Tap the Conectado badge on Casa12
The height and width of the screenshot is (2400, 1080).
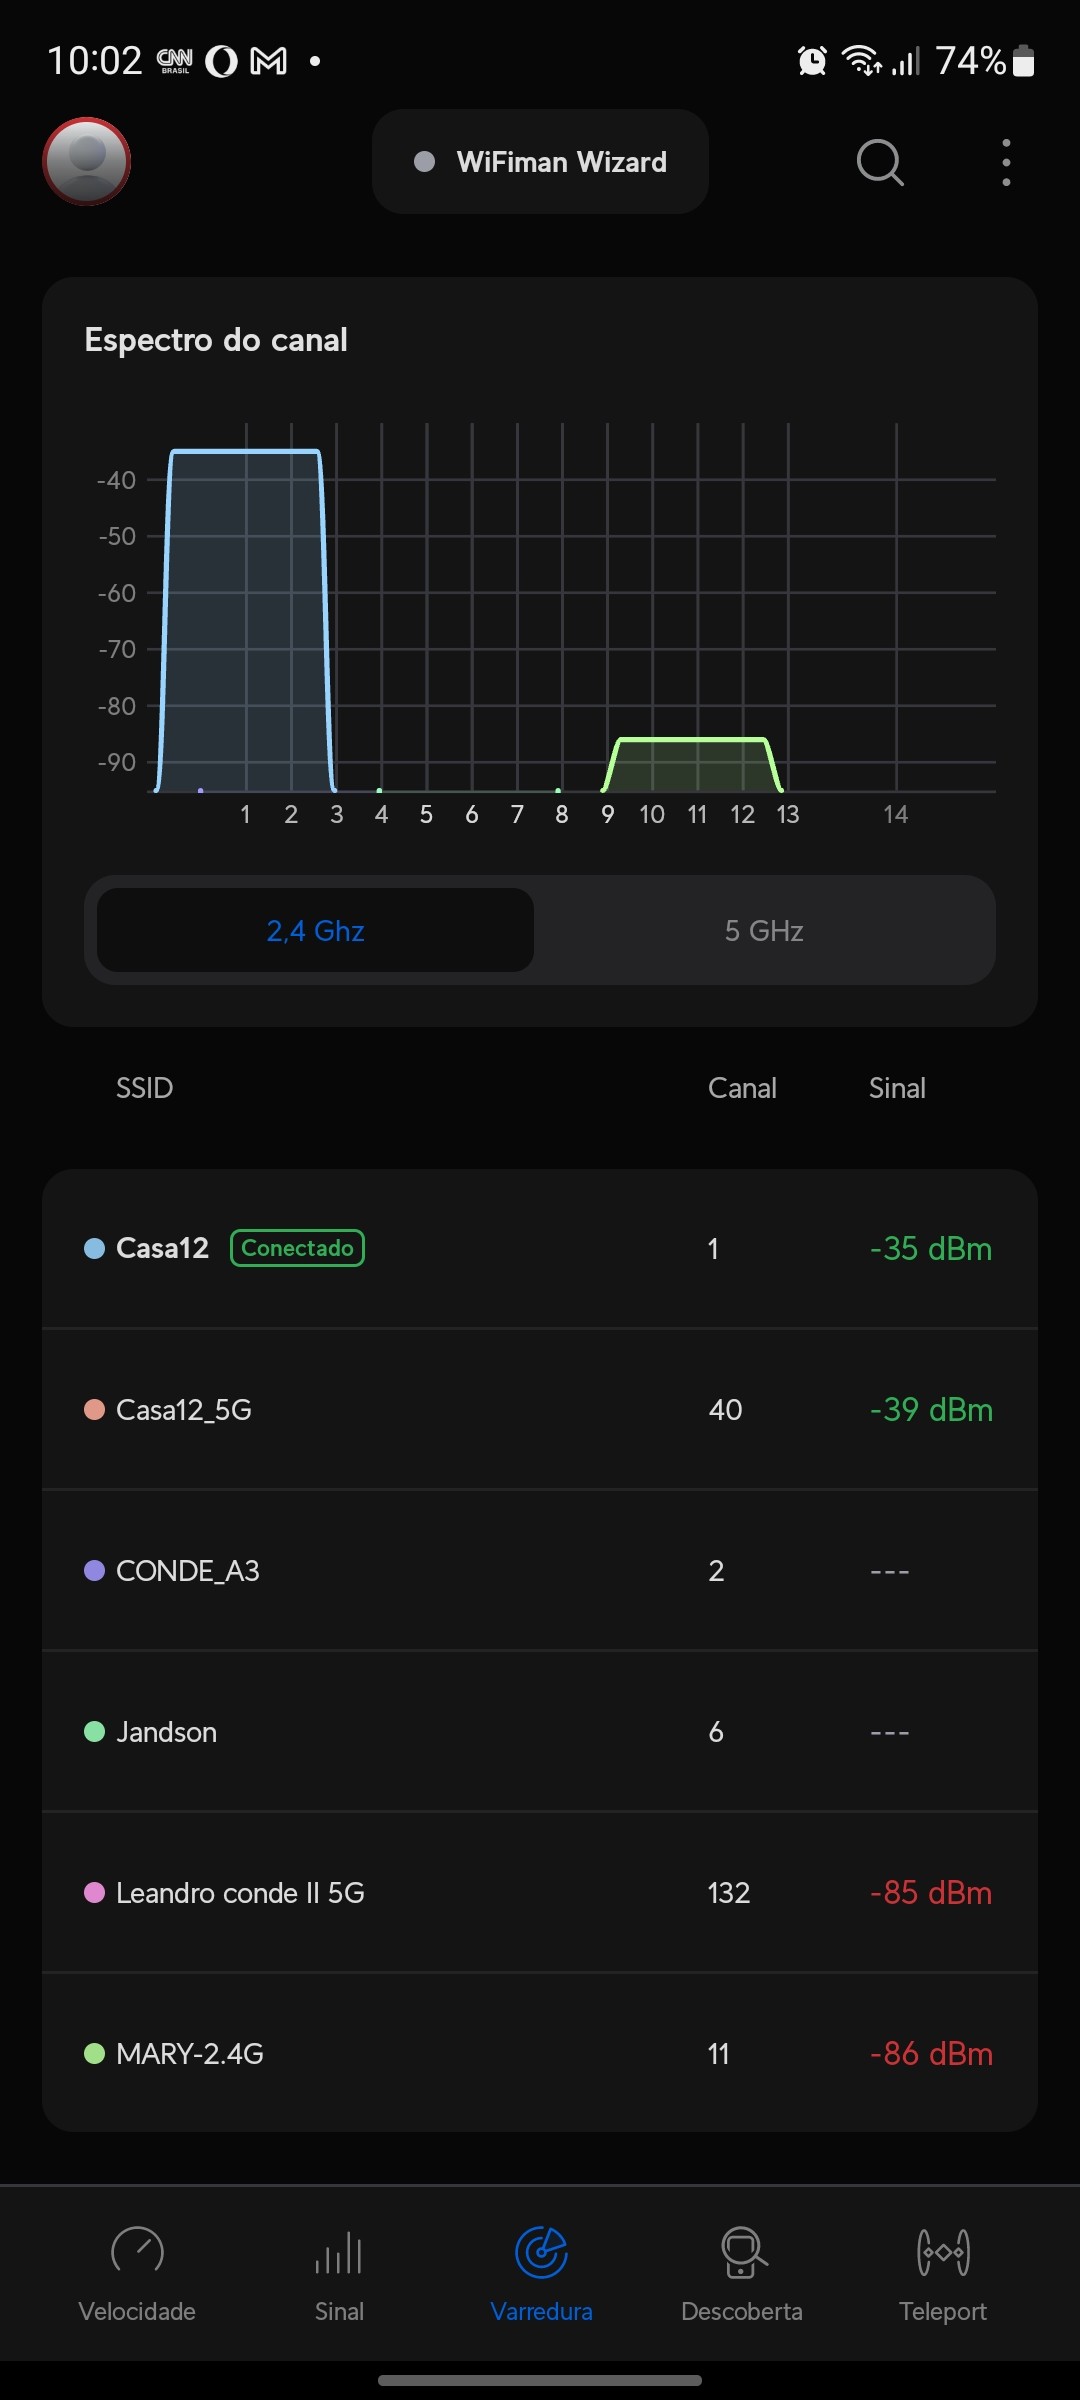(x=297, y=1248)
